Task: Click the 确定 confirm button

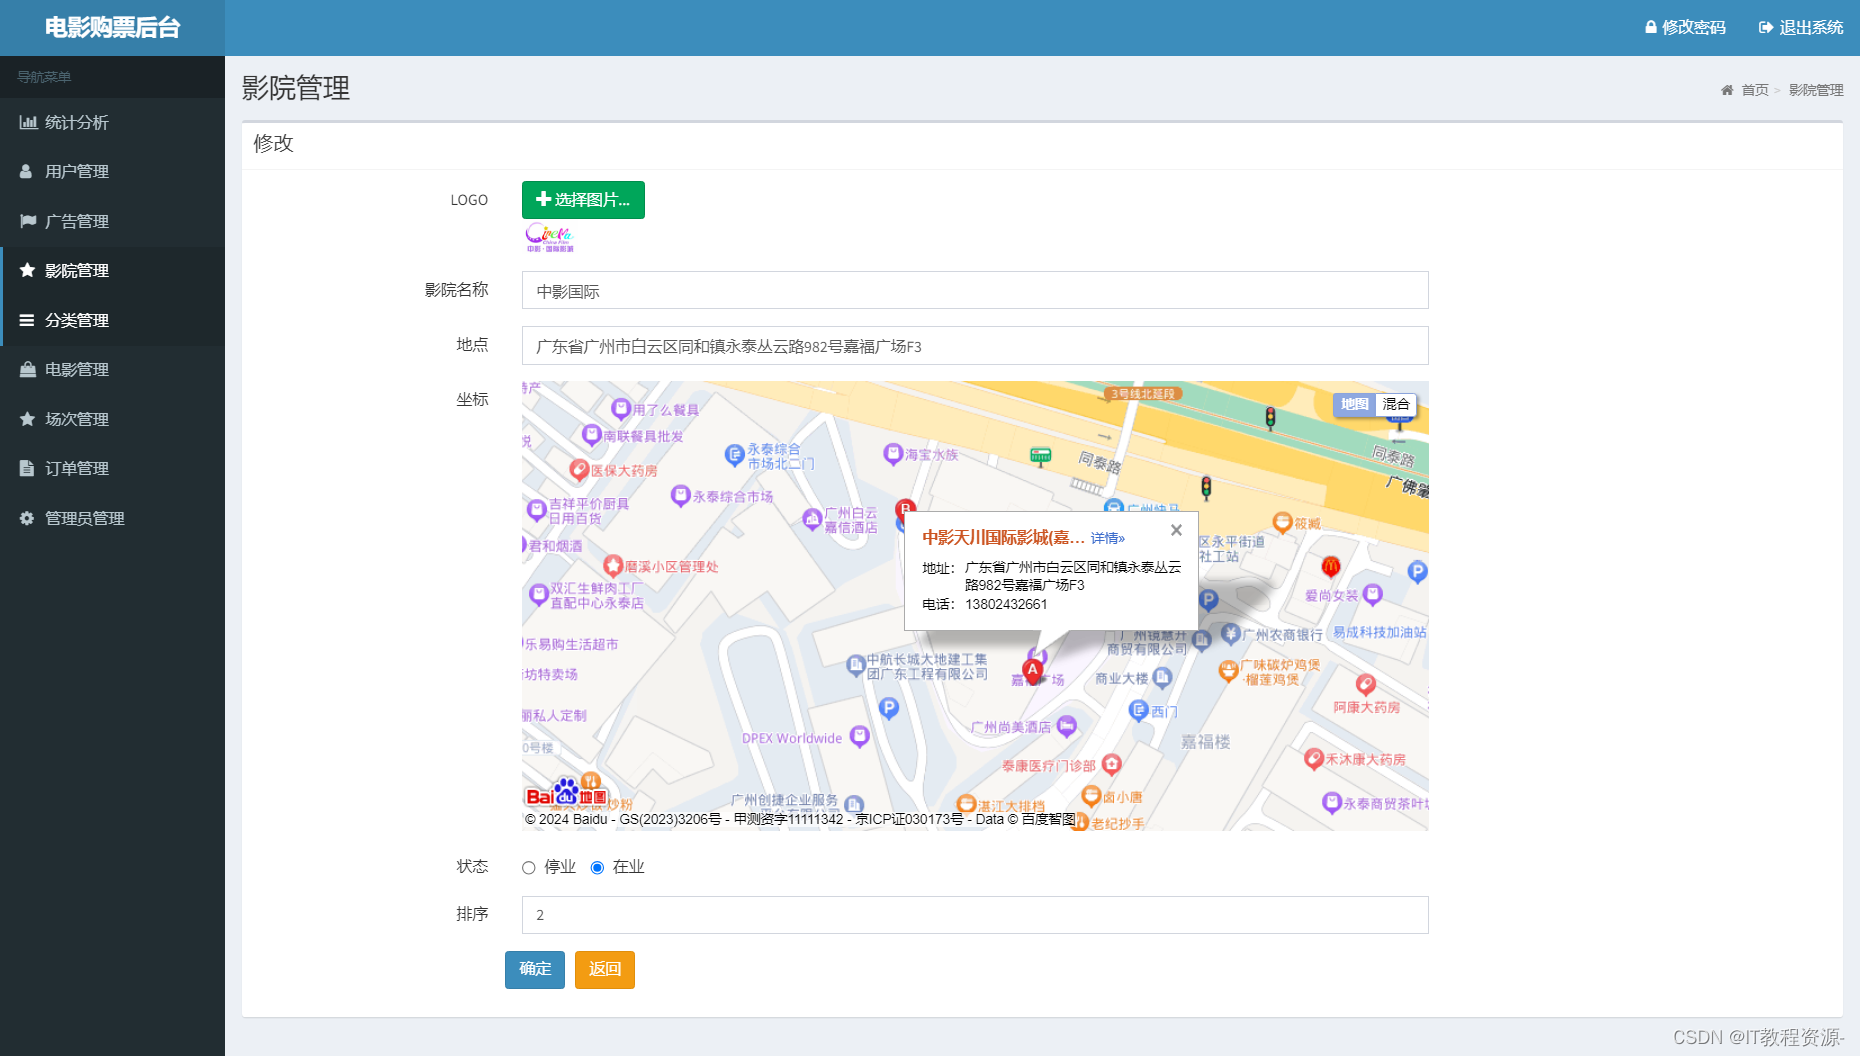Action: tap(535, 969)
